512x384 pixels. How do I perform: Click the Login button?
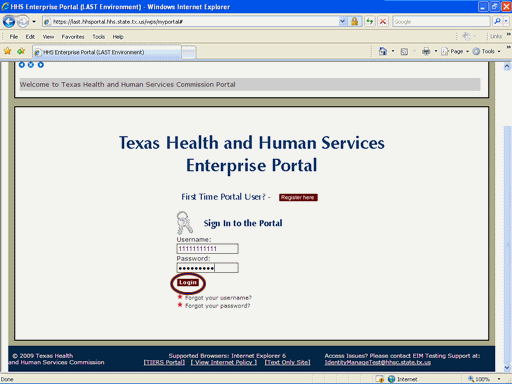tap(188, 283)
